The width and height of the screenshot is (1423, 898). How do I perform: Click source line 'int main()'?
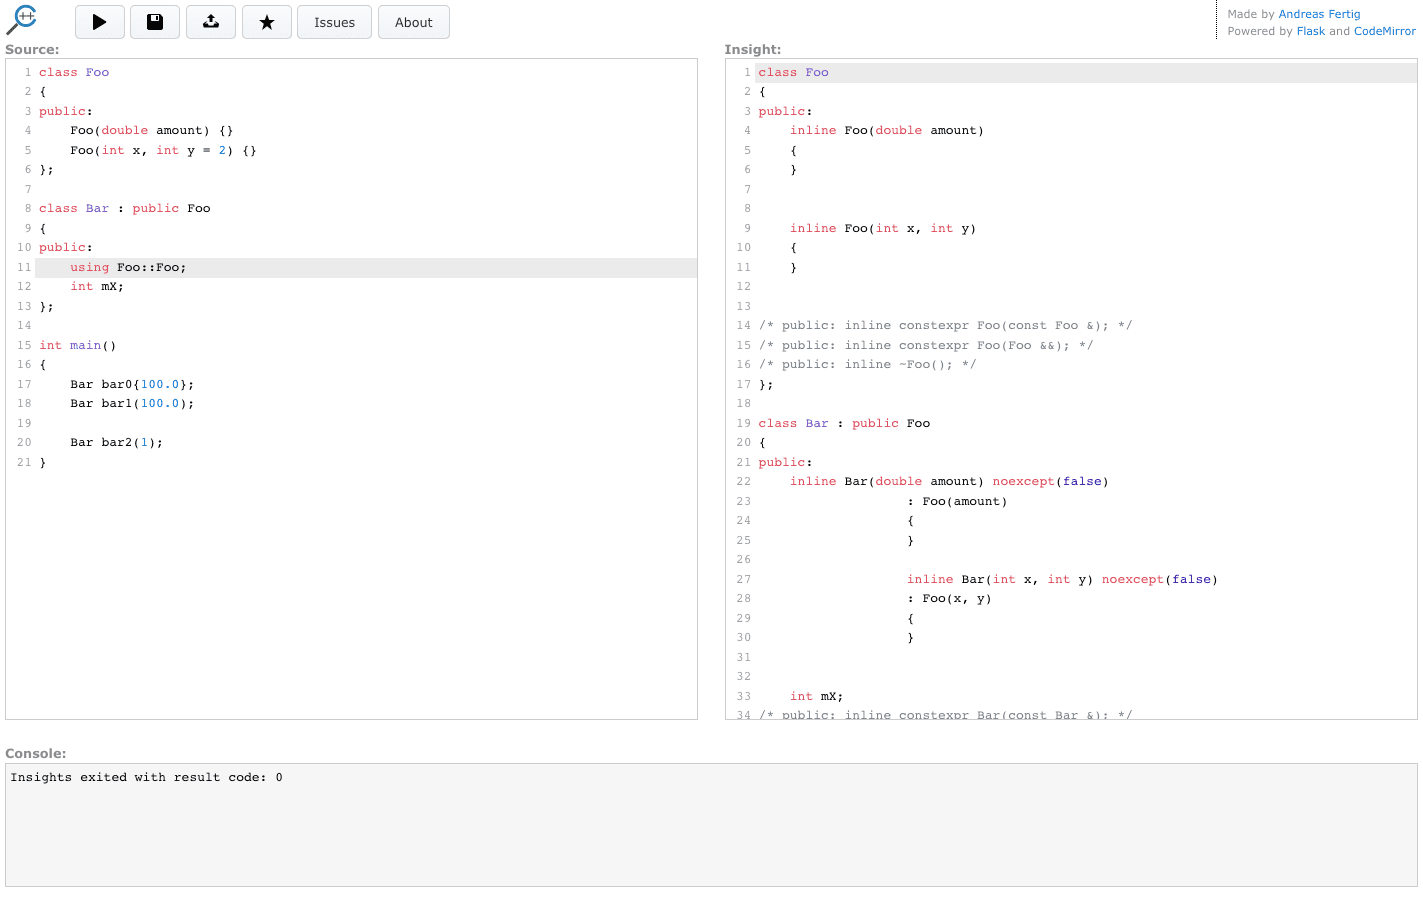point(78,345)
